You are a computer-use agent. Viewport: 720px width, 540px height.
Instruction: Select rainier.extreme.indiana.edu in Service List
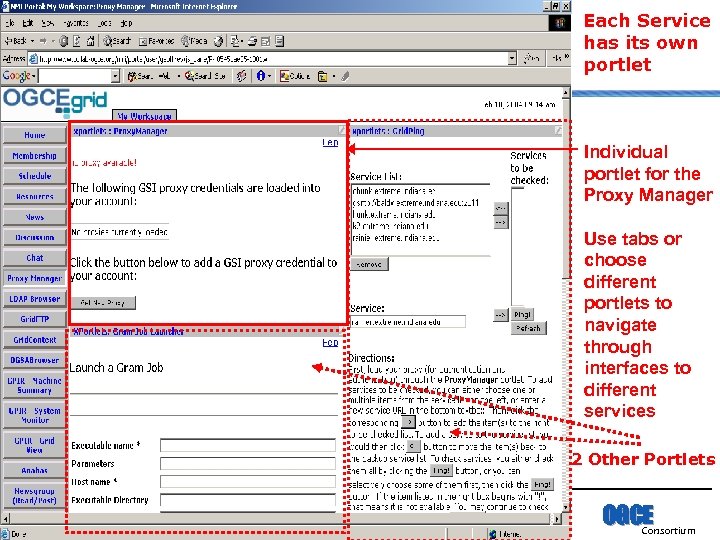pyautogui.click(x=396, y=238)
